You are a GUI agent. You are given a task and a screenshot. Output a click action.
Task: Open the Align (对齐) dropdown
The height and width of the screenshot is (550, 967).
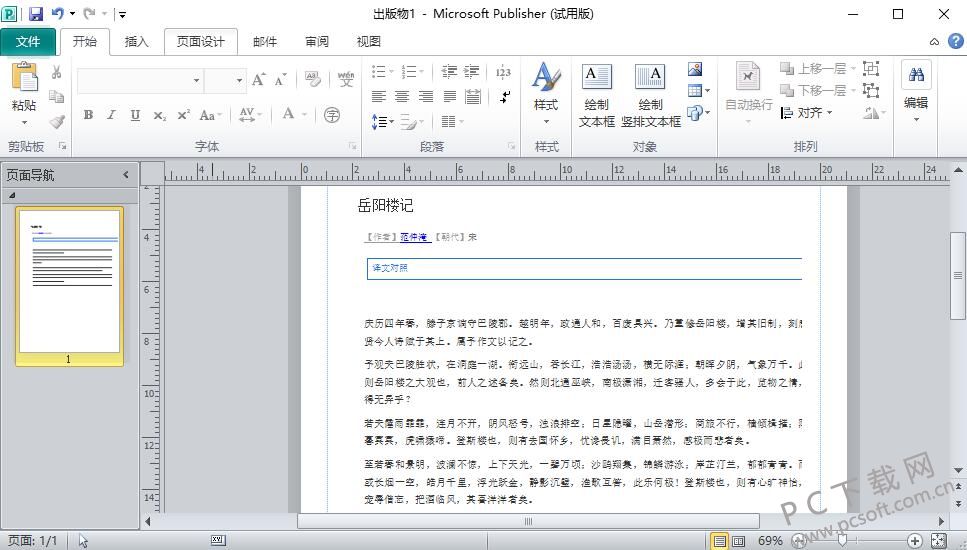tap(807, 113)
